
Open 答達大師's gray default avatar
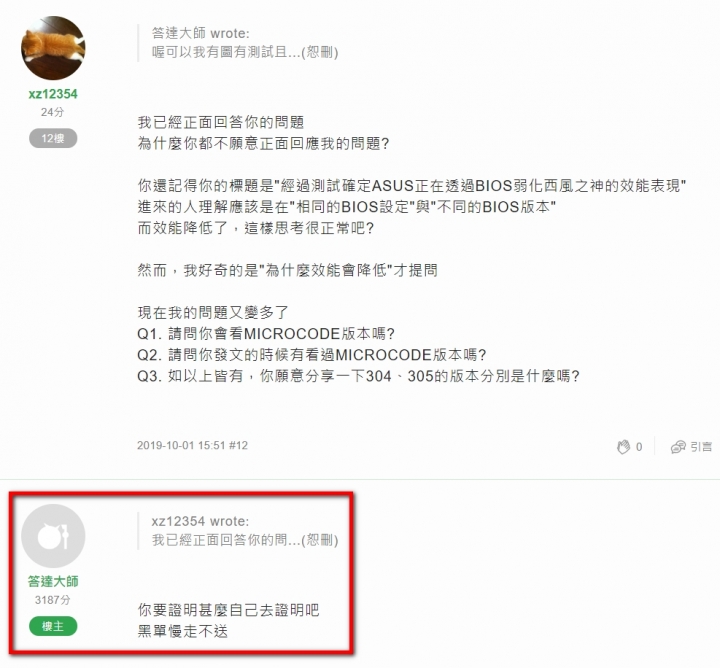click(x=53, y=536)
